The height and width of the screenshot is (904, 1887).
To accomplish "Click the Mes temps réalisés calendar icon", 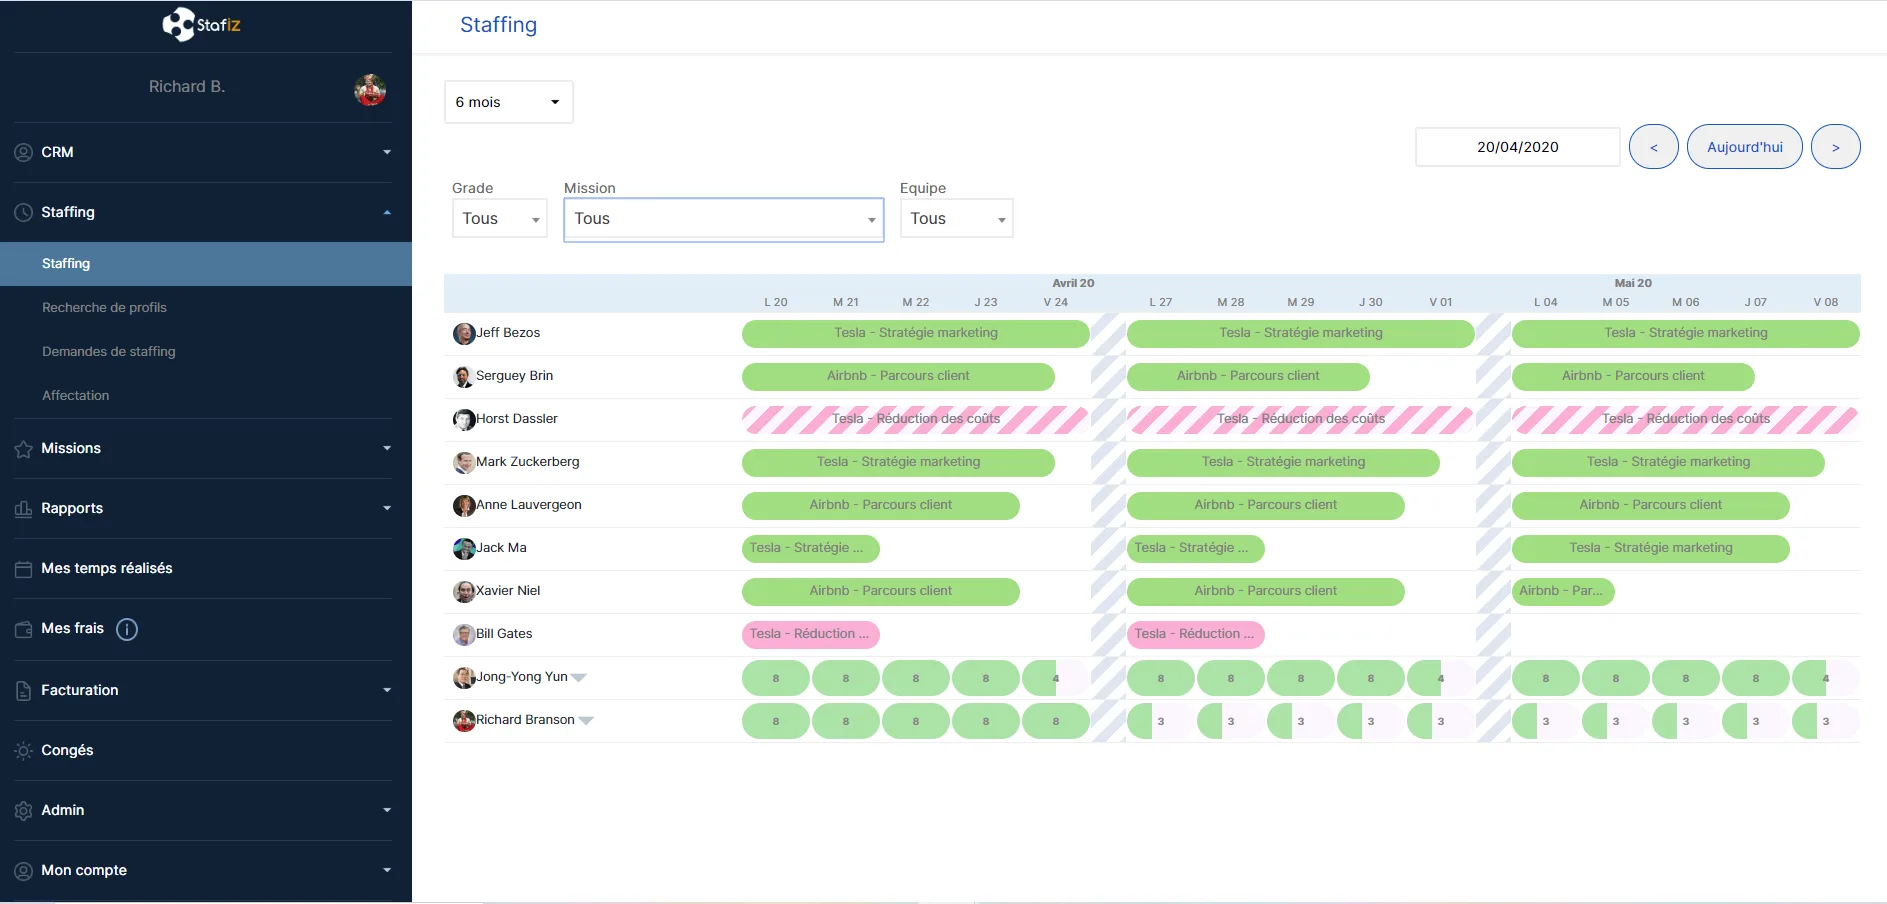I will (24, 569).
